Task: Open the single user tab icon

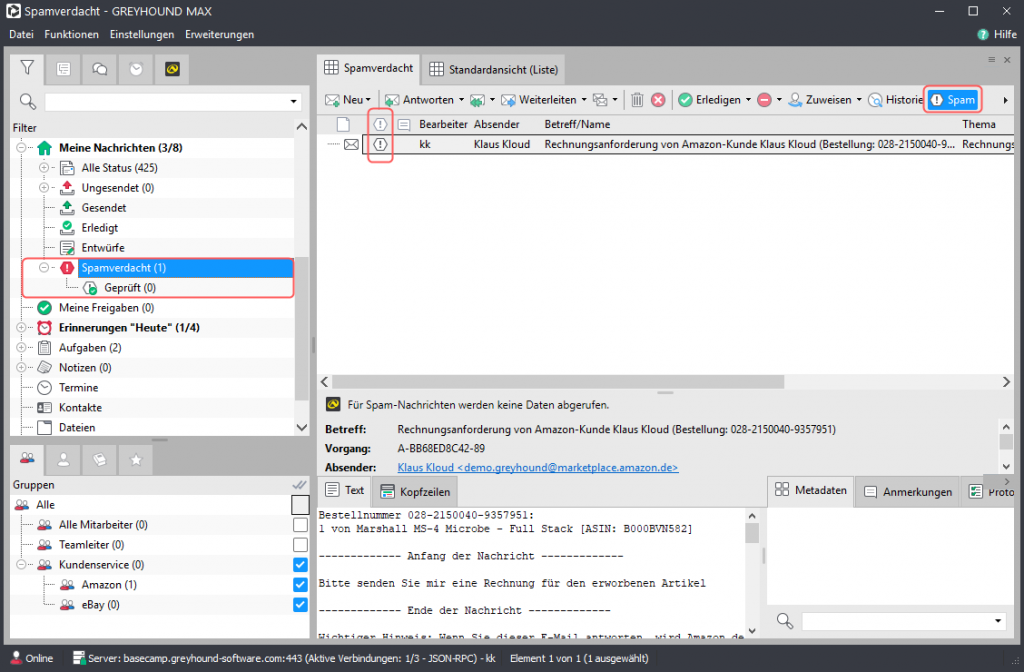Action: [x=63, y=460]
